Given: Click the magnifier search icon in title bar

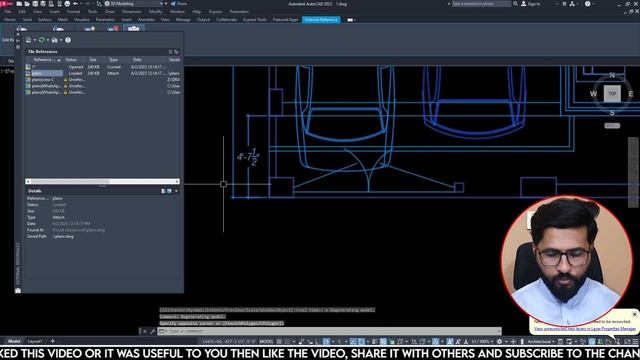Looking at the screenshot, I should pyautogui.click(x=516, y=4).
